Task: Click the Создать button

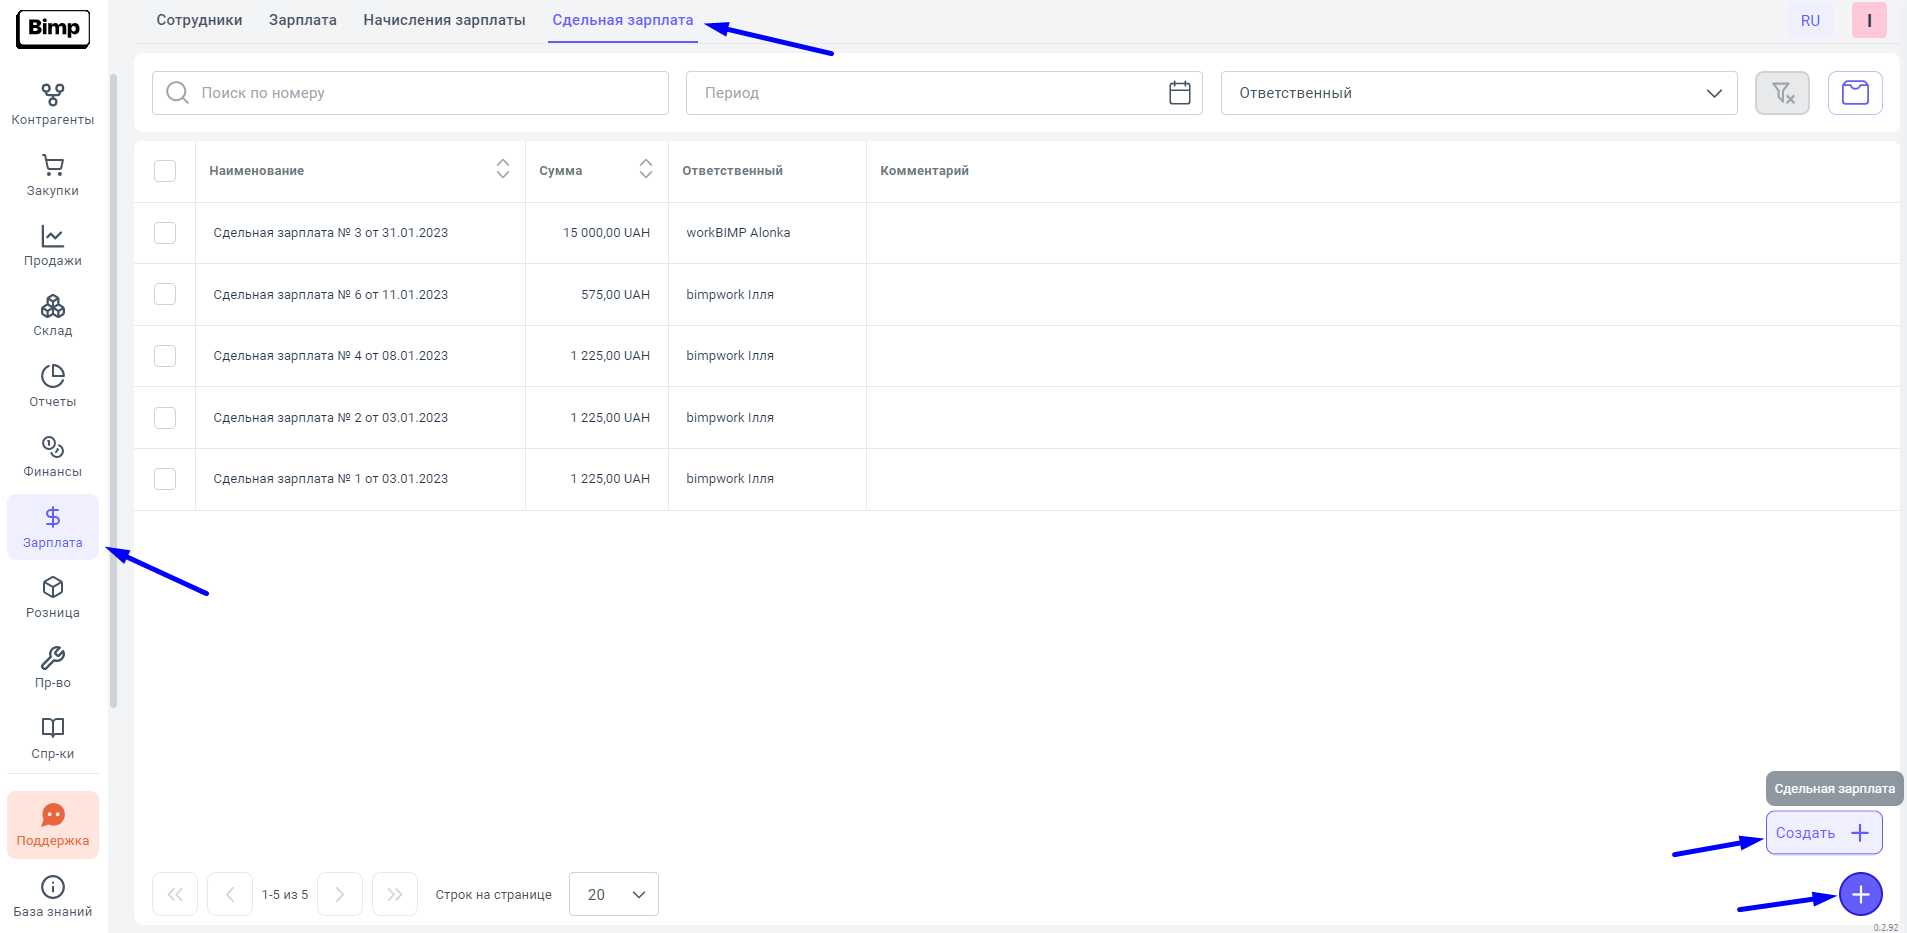Action: click(x=1823, y=833)
